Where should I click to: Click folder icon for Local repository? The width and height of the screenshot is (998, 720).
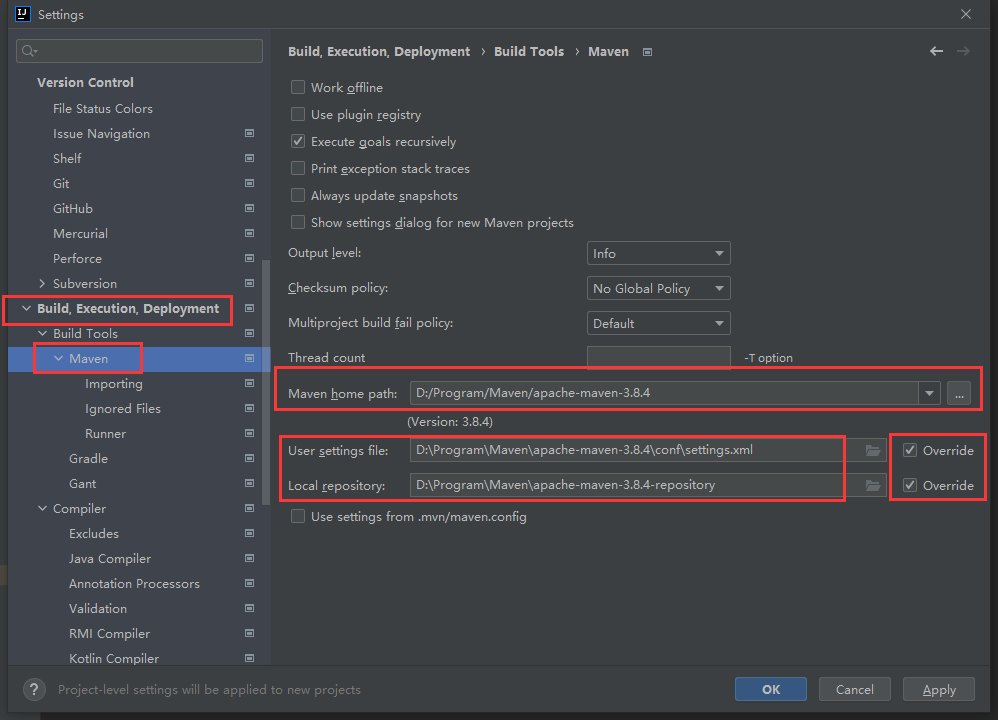click(x=872, y=485)
